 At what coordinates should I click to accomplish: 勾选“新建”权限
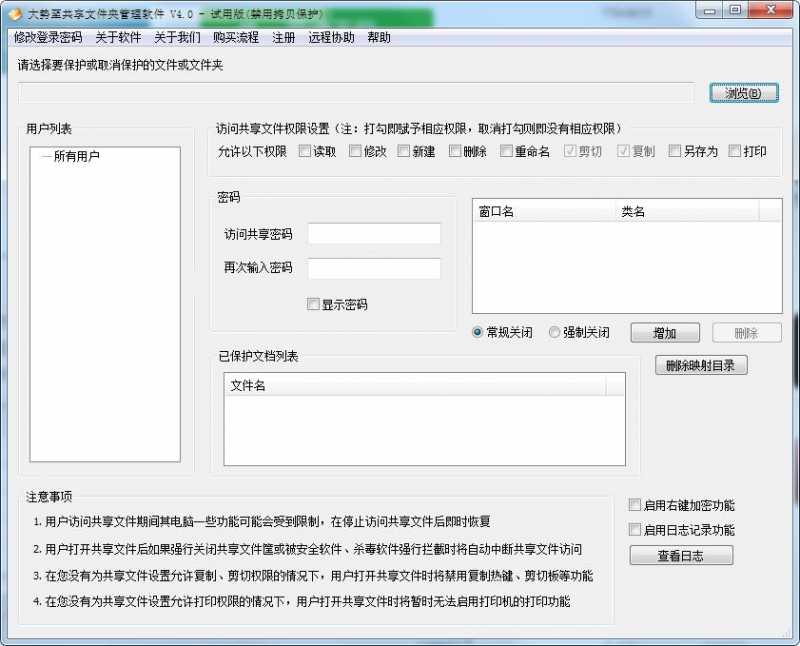405,151
